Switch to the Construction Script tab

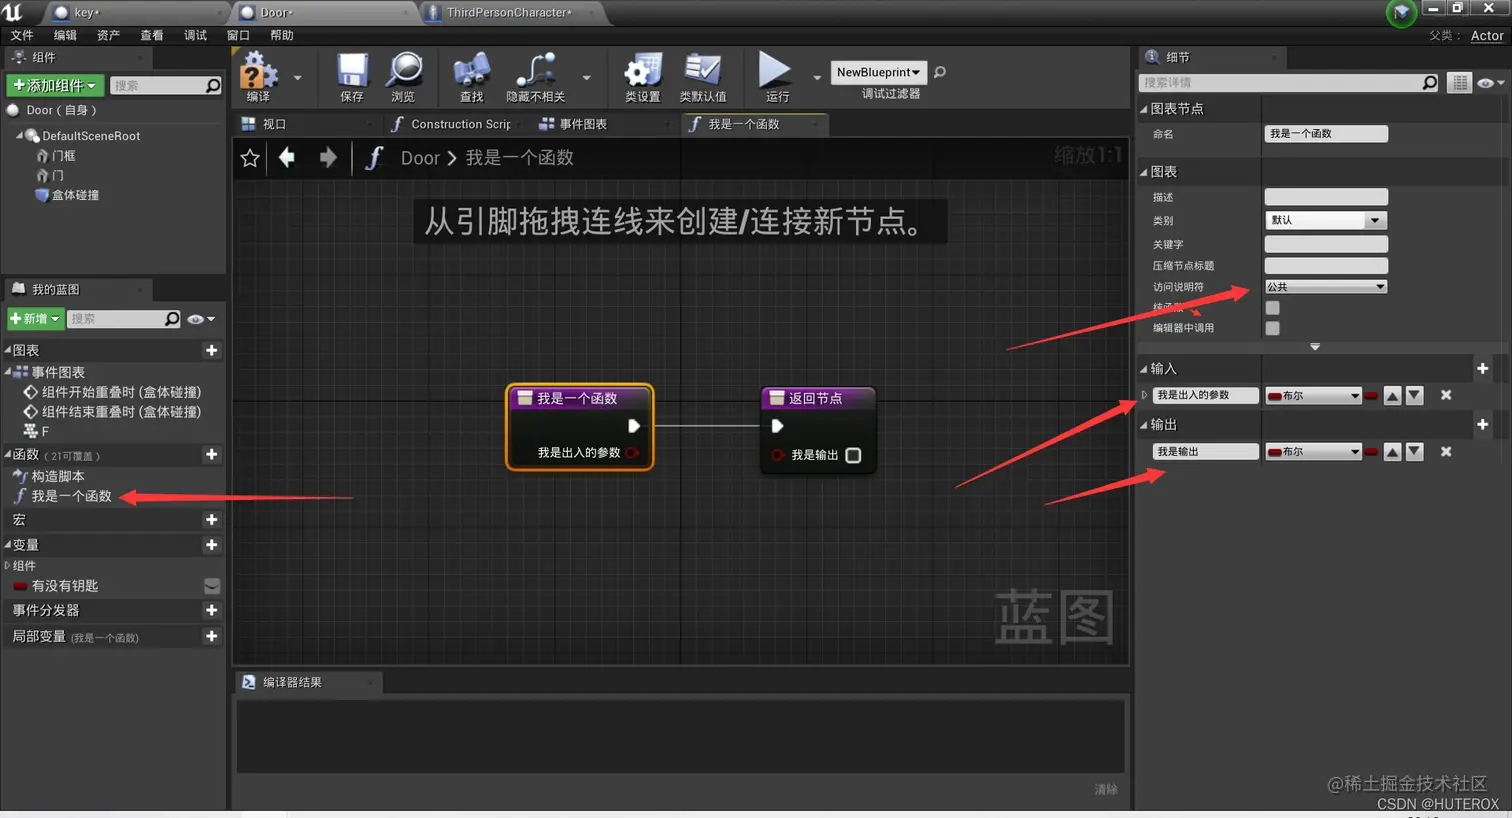460,124
